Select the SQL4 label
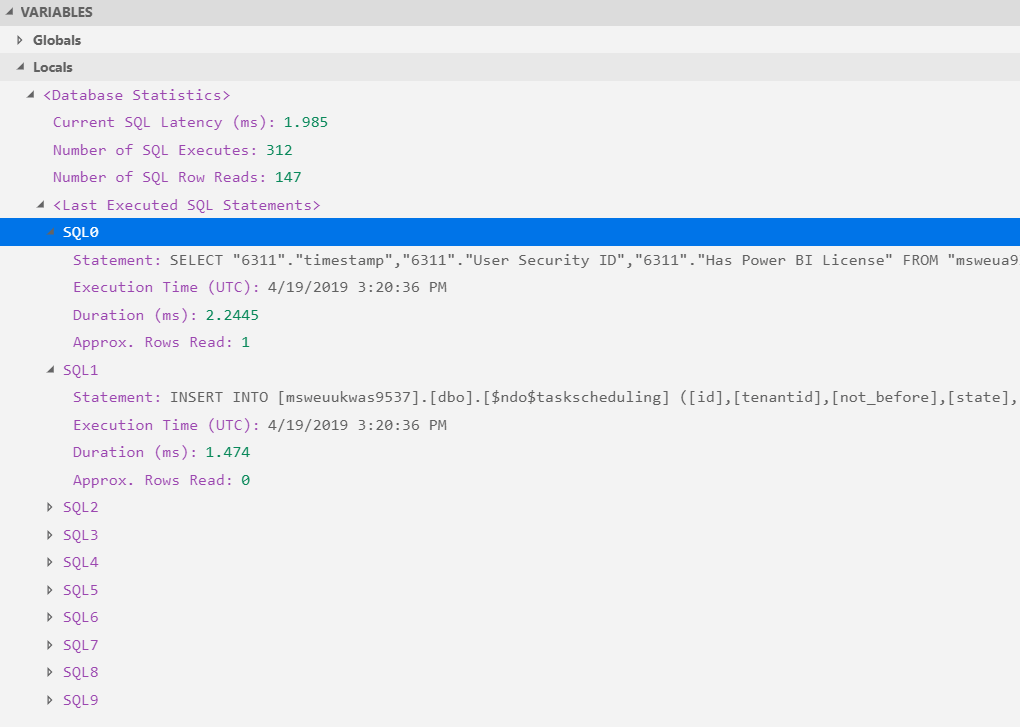This screenshot has height=727, width=1020. [x=81, y=562]
